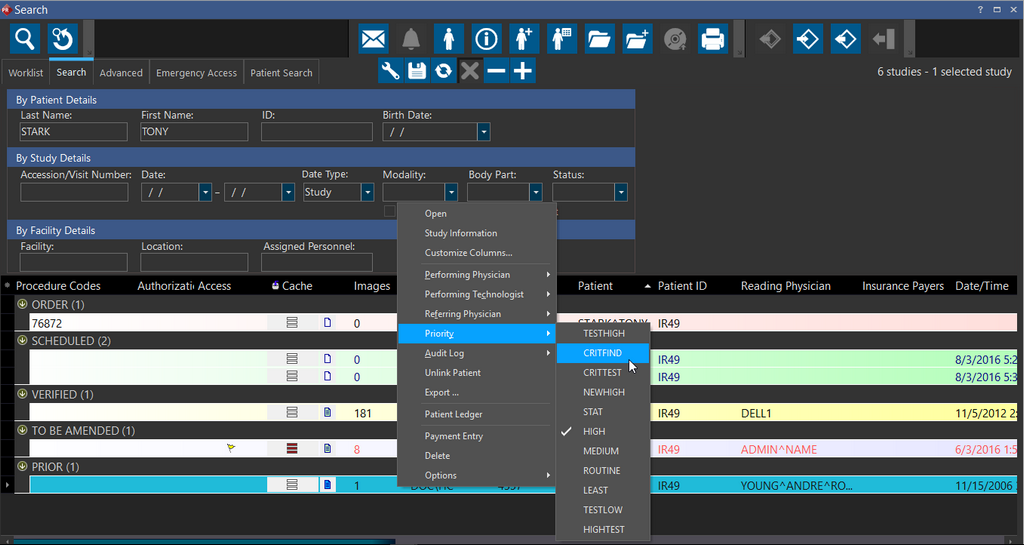Expand the Status dropdown
The width and height of the screenshot is (1024, 545).
(x=621, y=192)
